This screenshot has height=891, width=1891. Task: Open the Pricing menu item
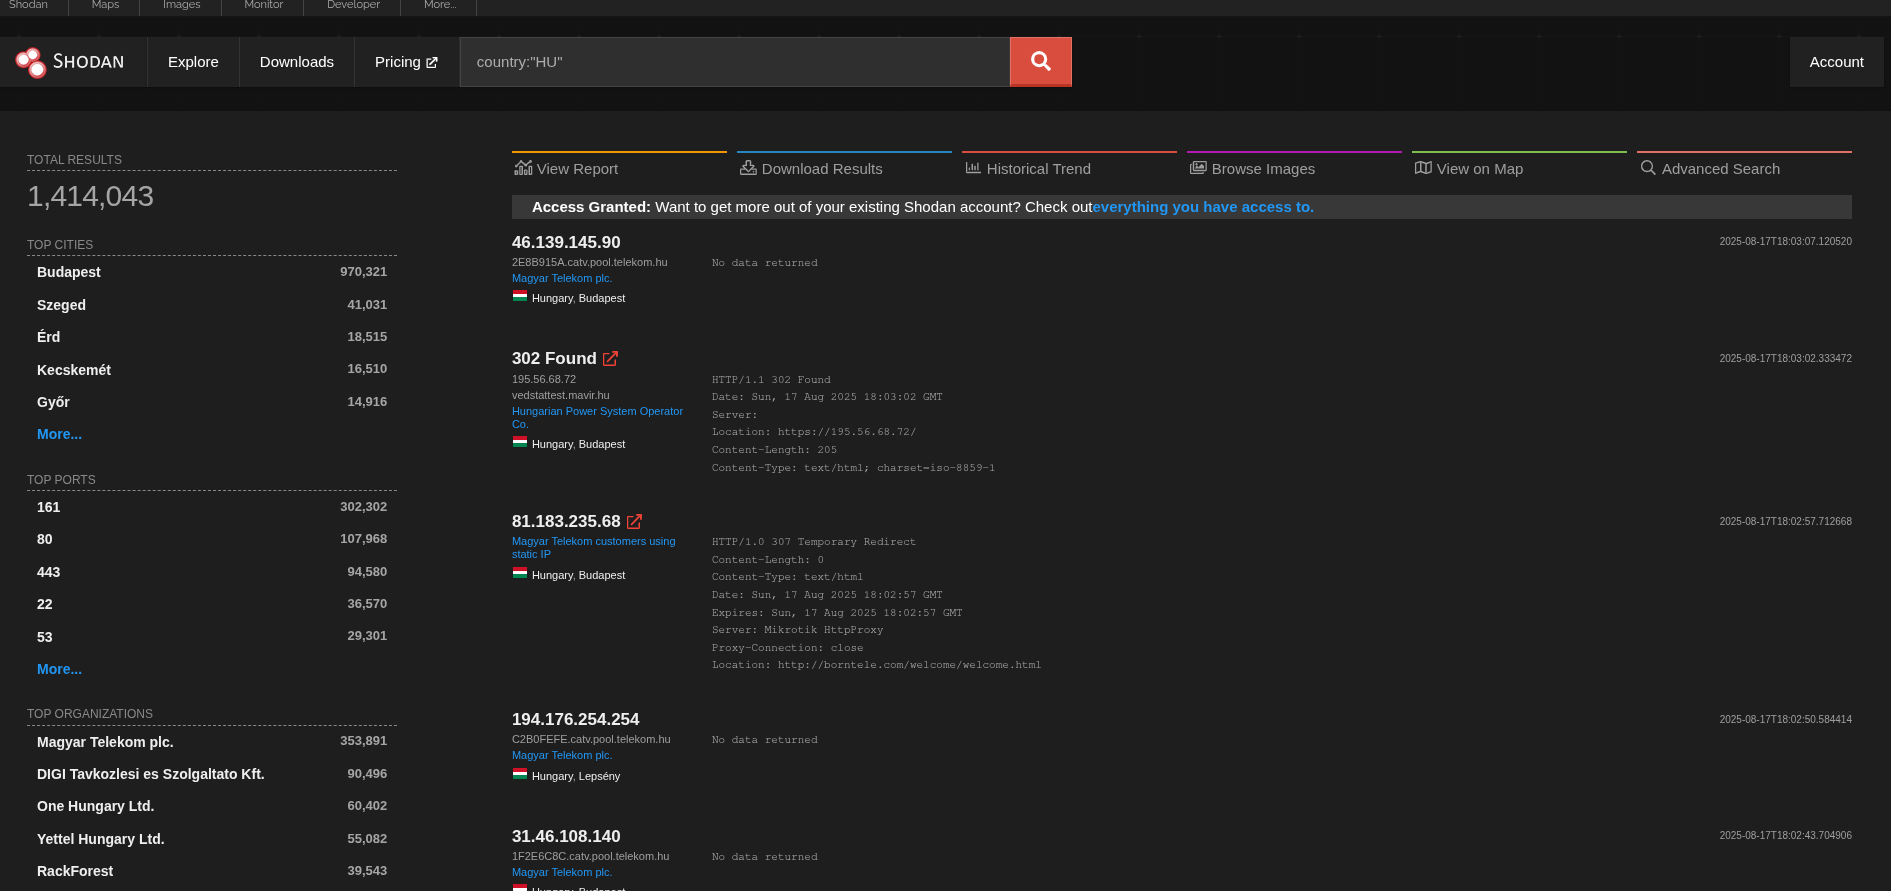tap(406, 62)
